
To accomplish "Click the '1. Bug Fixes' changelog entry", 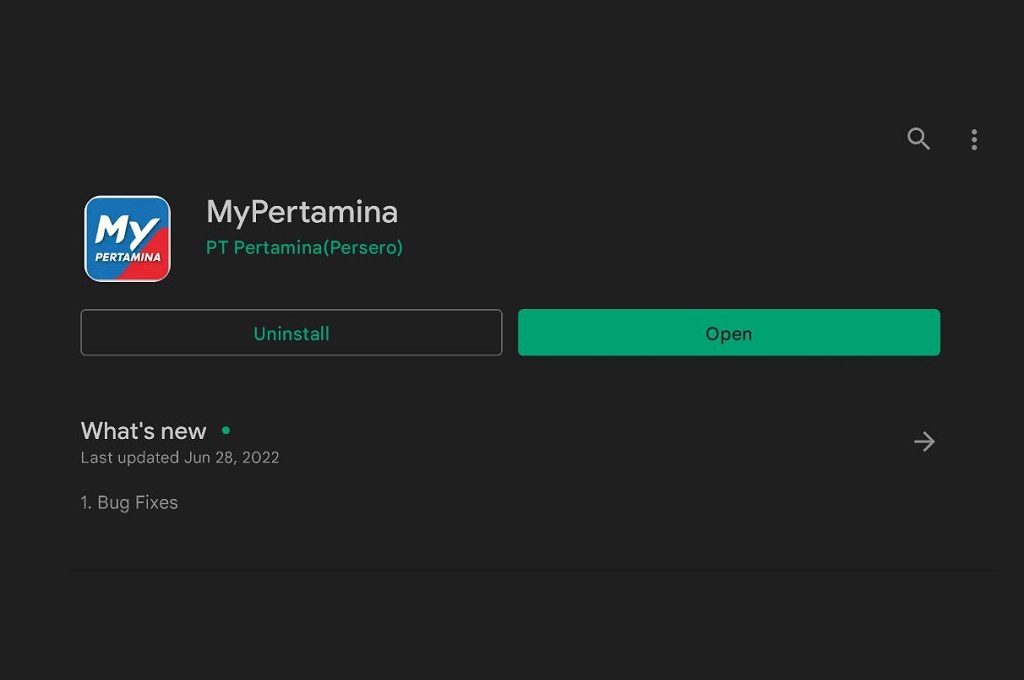I will 129,502.
